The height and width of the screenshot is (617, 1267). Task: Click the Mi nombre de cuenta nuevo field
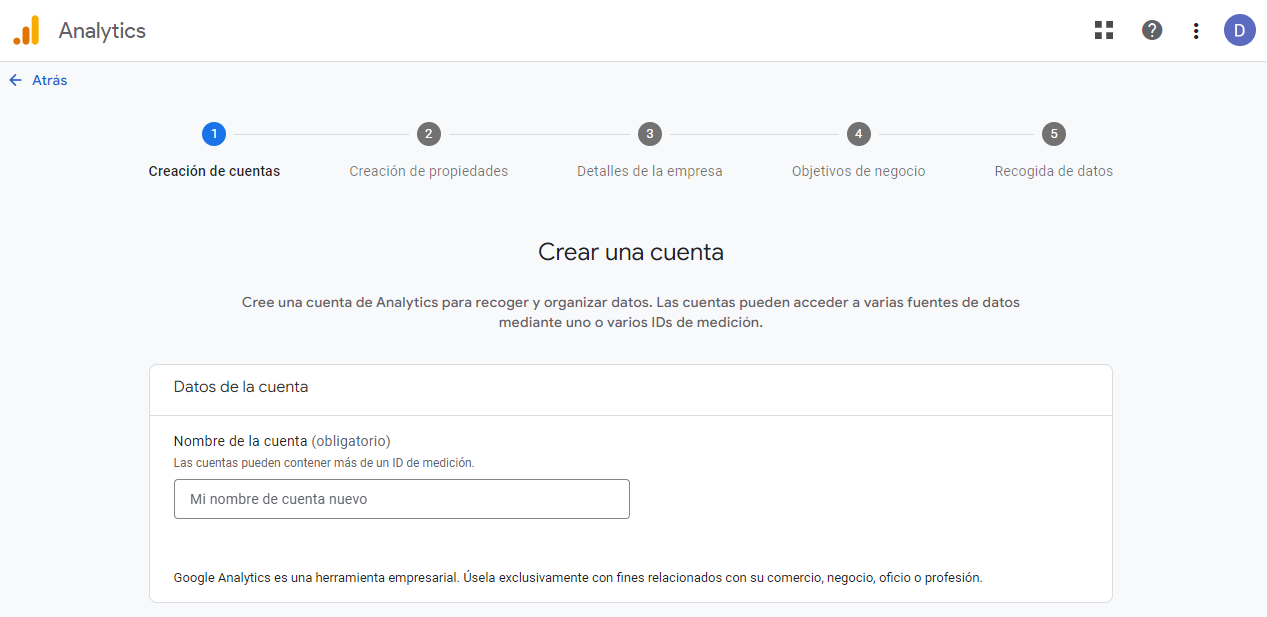point(401,499)
